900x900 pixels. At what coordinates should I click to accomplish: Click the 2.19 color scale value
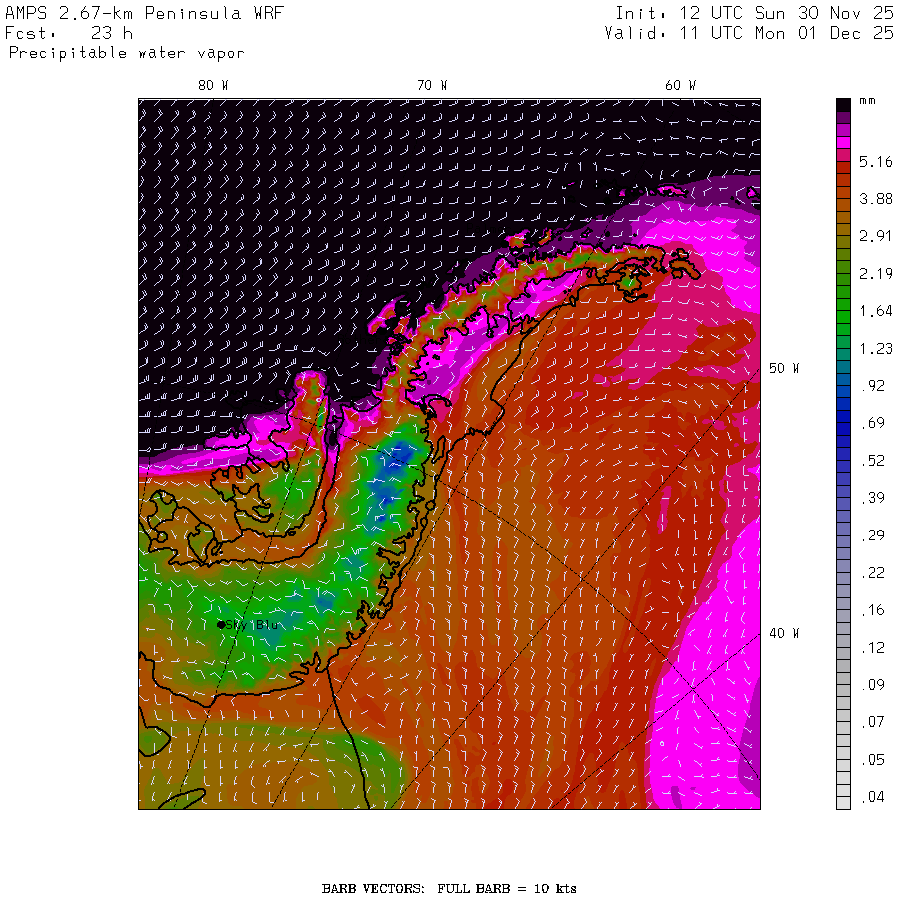point(876,274)
